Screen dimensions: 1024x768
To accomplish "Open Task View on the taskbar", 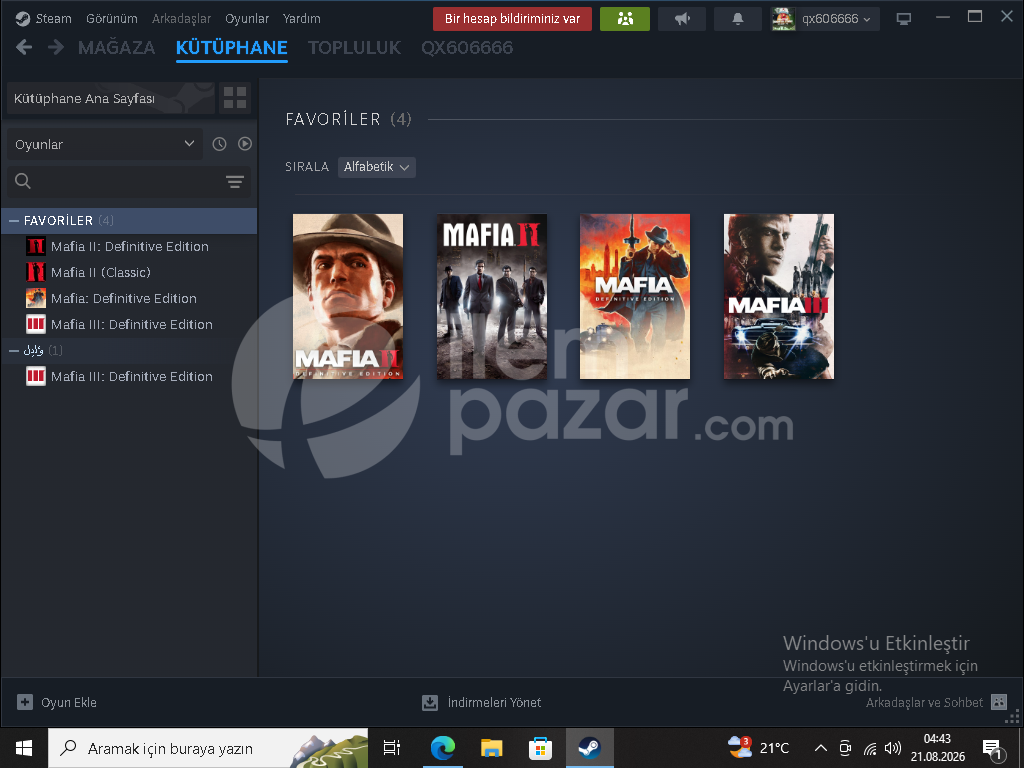I will pyautogui.click(x=392, y=748).
